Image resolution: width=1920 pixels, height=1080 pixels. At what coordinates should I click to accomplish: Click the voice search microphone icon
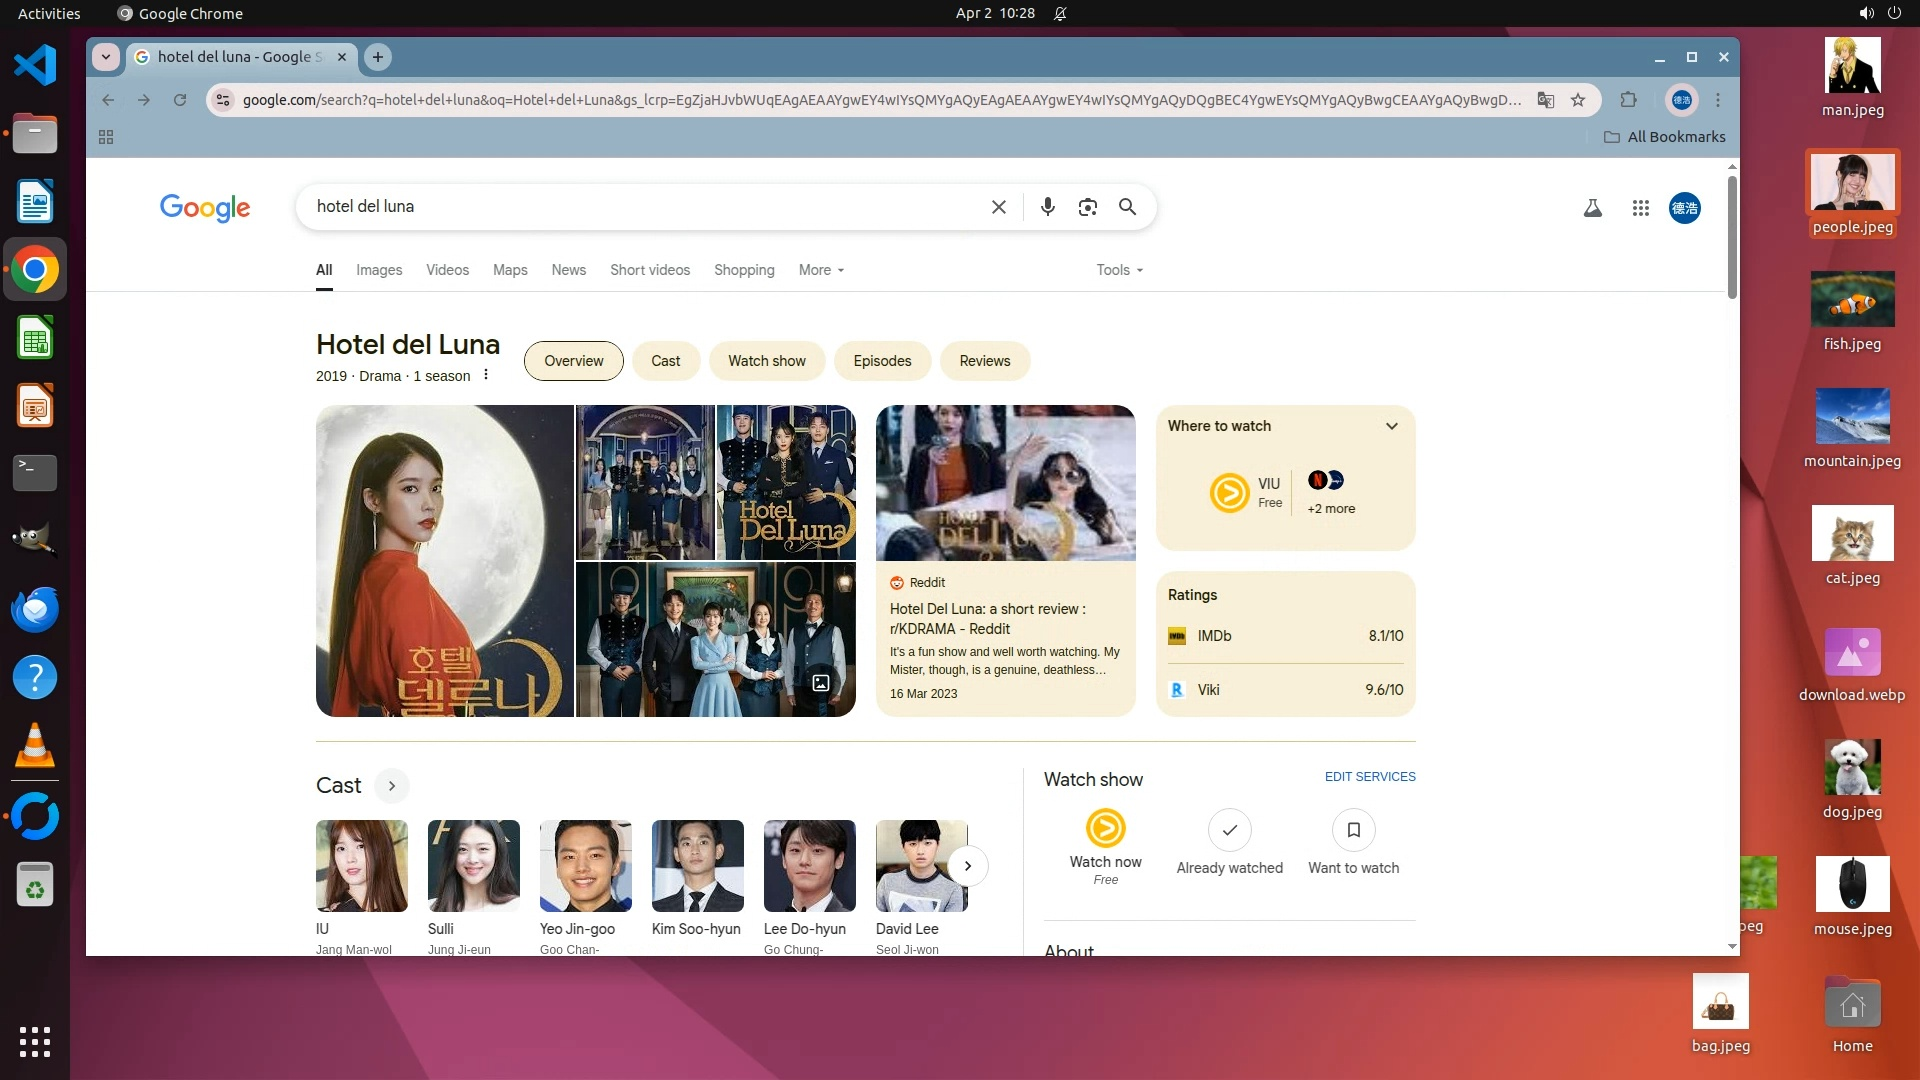(1047, 207)
